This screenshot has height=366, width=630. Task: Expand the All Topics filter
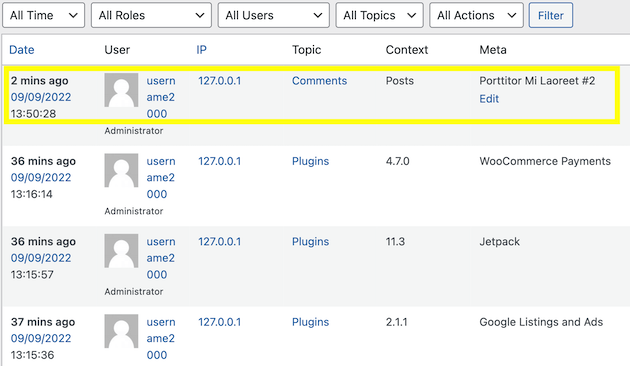click(379, 15)
